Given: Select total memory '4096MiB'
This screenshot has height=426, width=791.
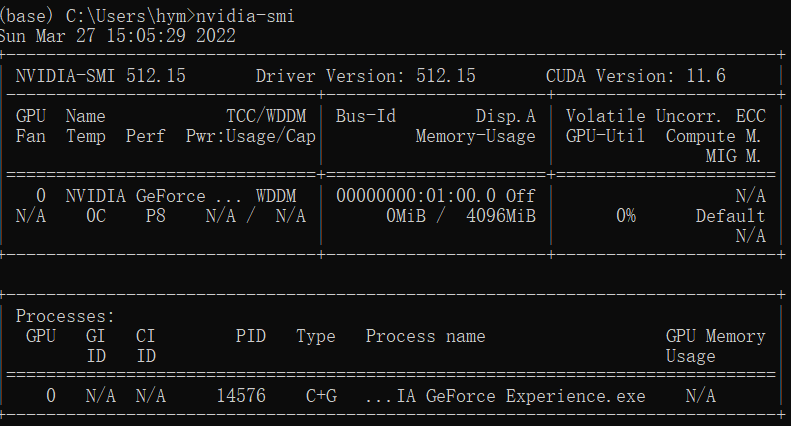Looking at the screenshot, I should (x=500, y=216).
